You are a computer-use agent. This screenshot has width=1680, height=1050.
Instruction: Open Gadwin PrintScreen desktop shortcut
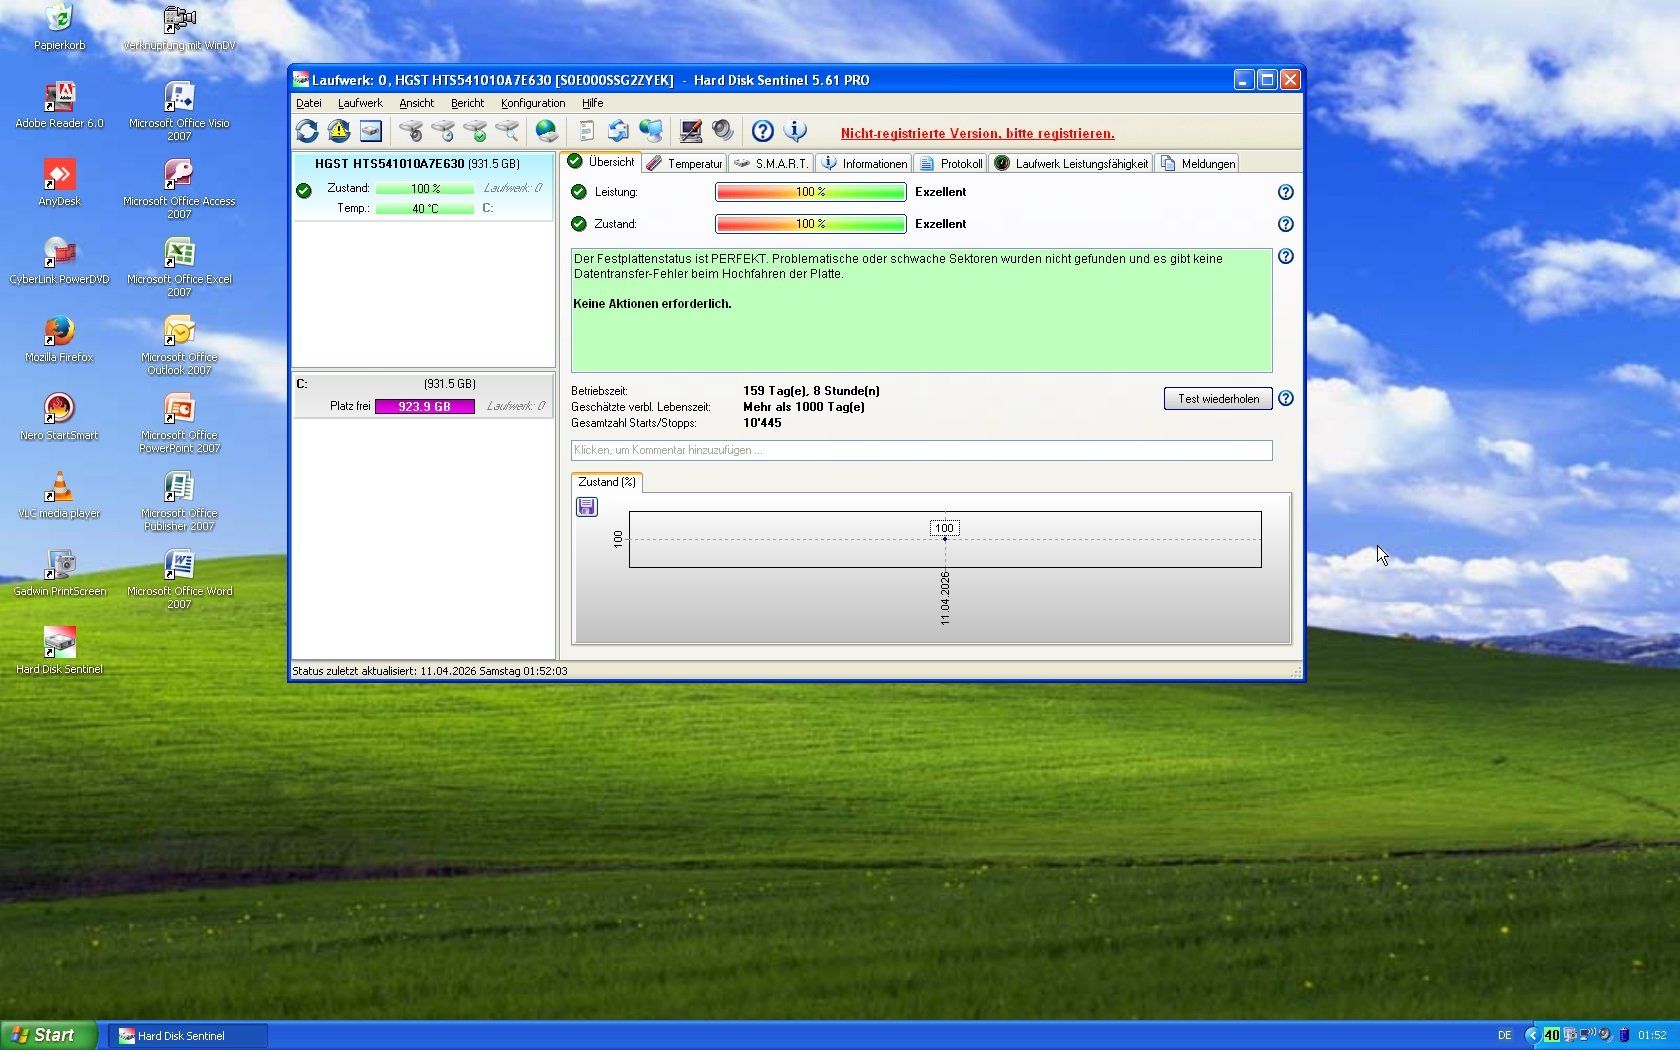pyautogui.click(x=59, y=572)
